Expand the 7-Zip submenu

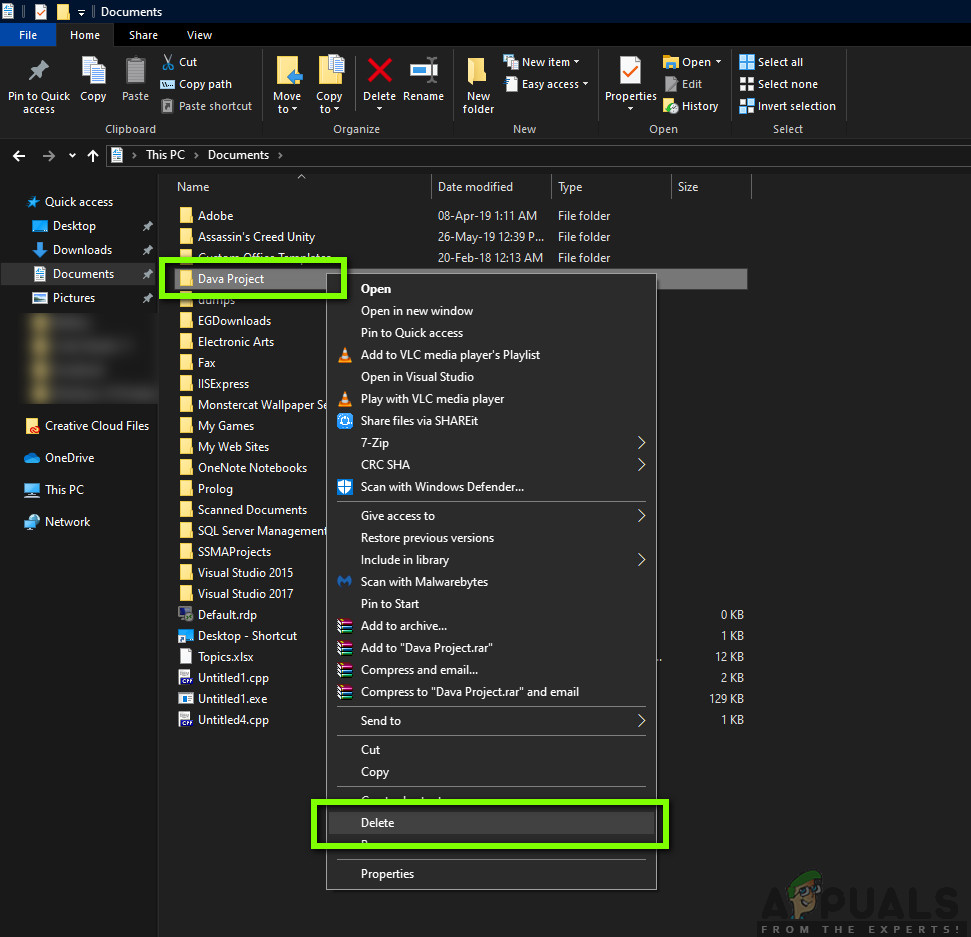tap(491, 443)
